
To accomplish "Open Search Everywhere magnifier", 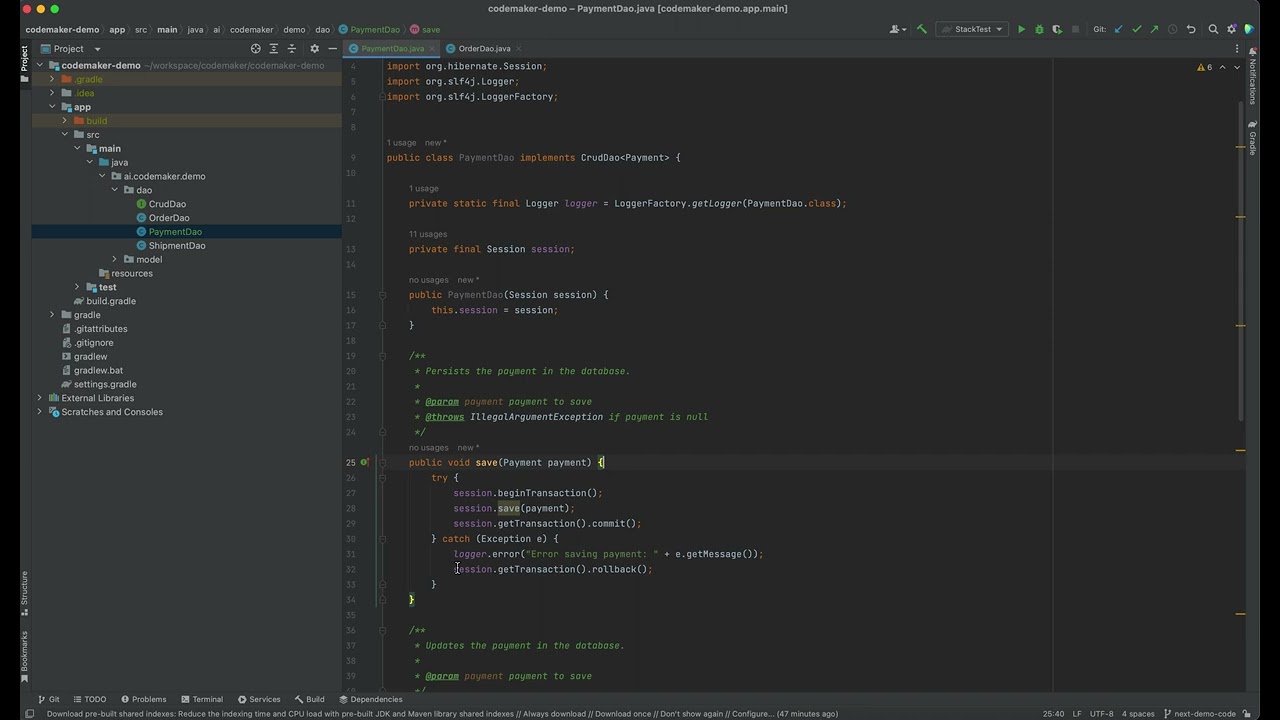I will point(1213,29).
